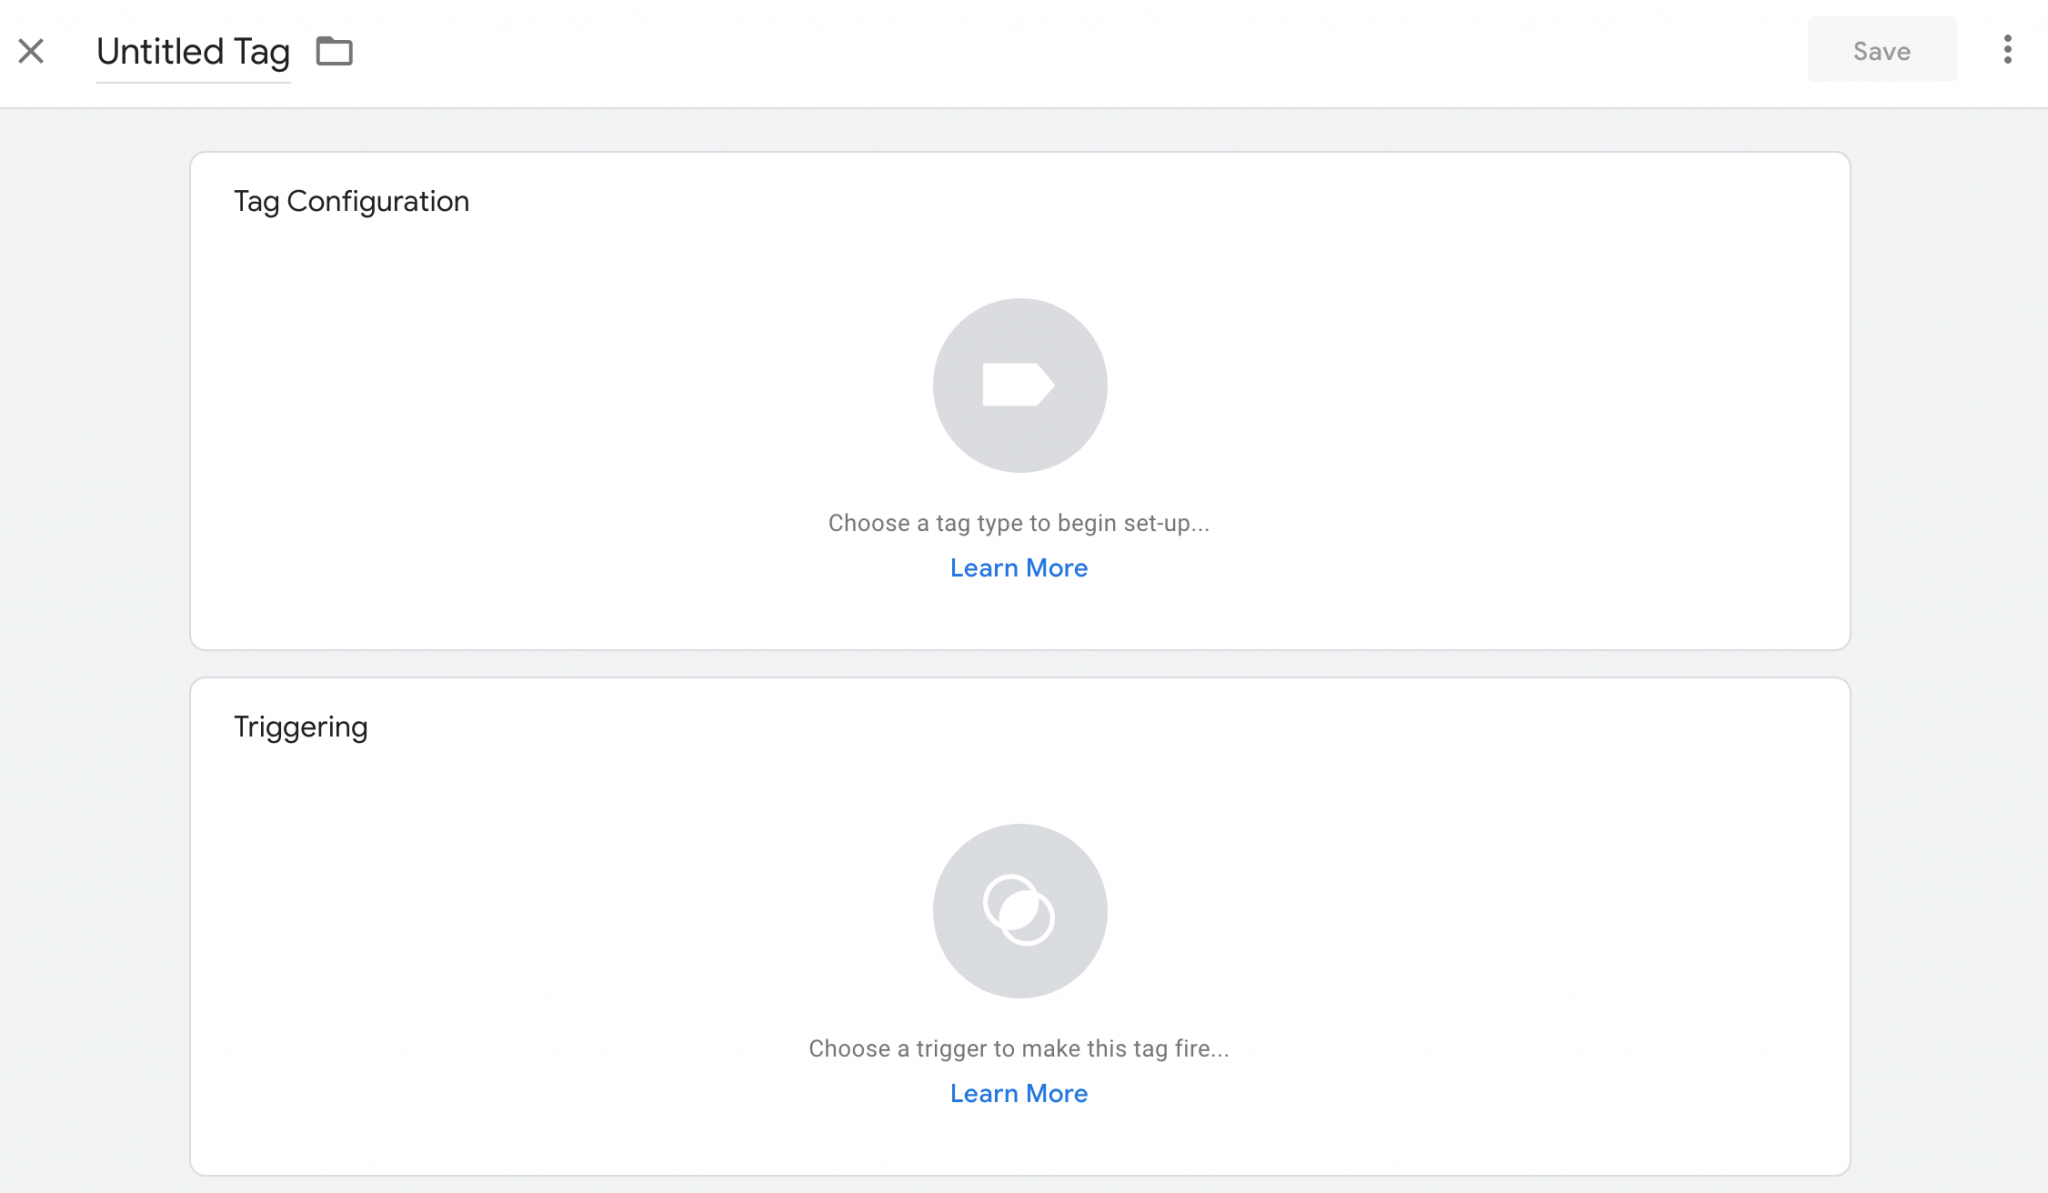The height and width of the screenshot is (1193, 2048).
Task: Click Save to save the tag
Action: [x=1881, y=50]
